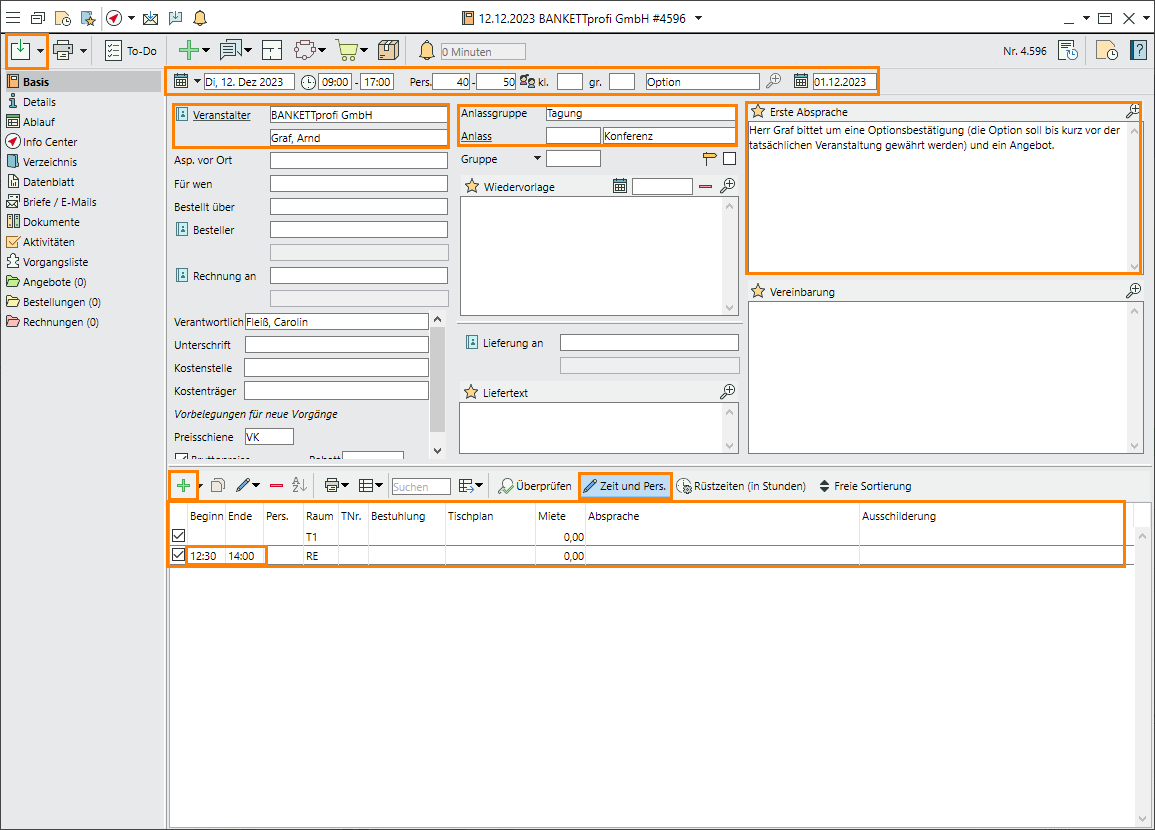Click the calendar icon in the Wiedervorlage section
This screenshot has height=830, width=1155.
[620, 186]
